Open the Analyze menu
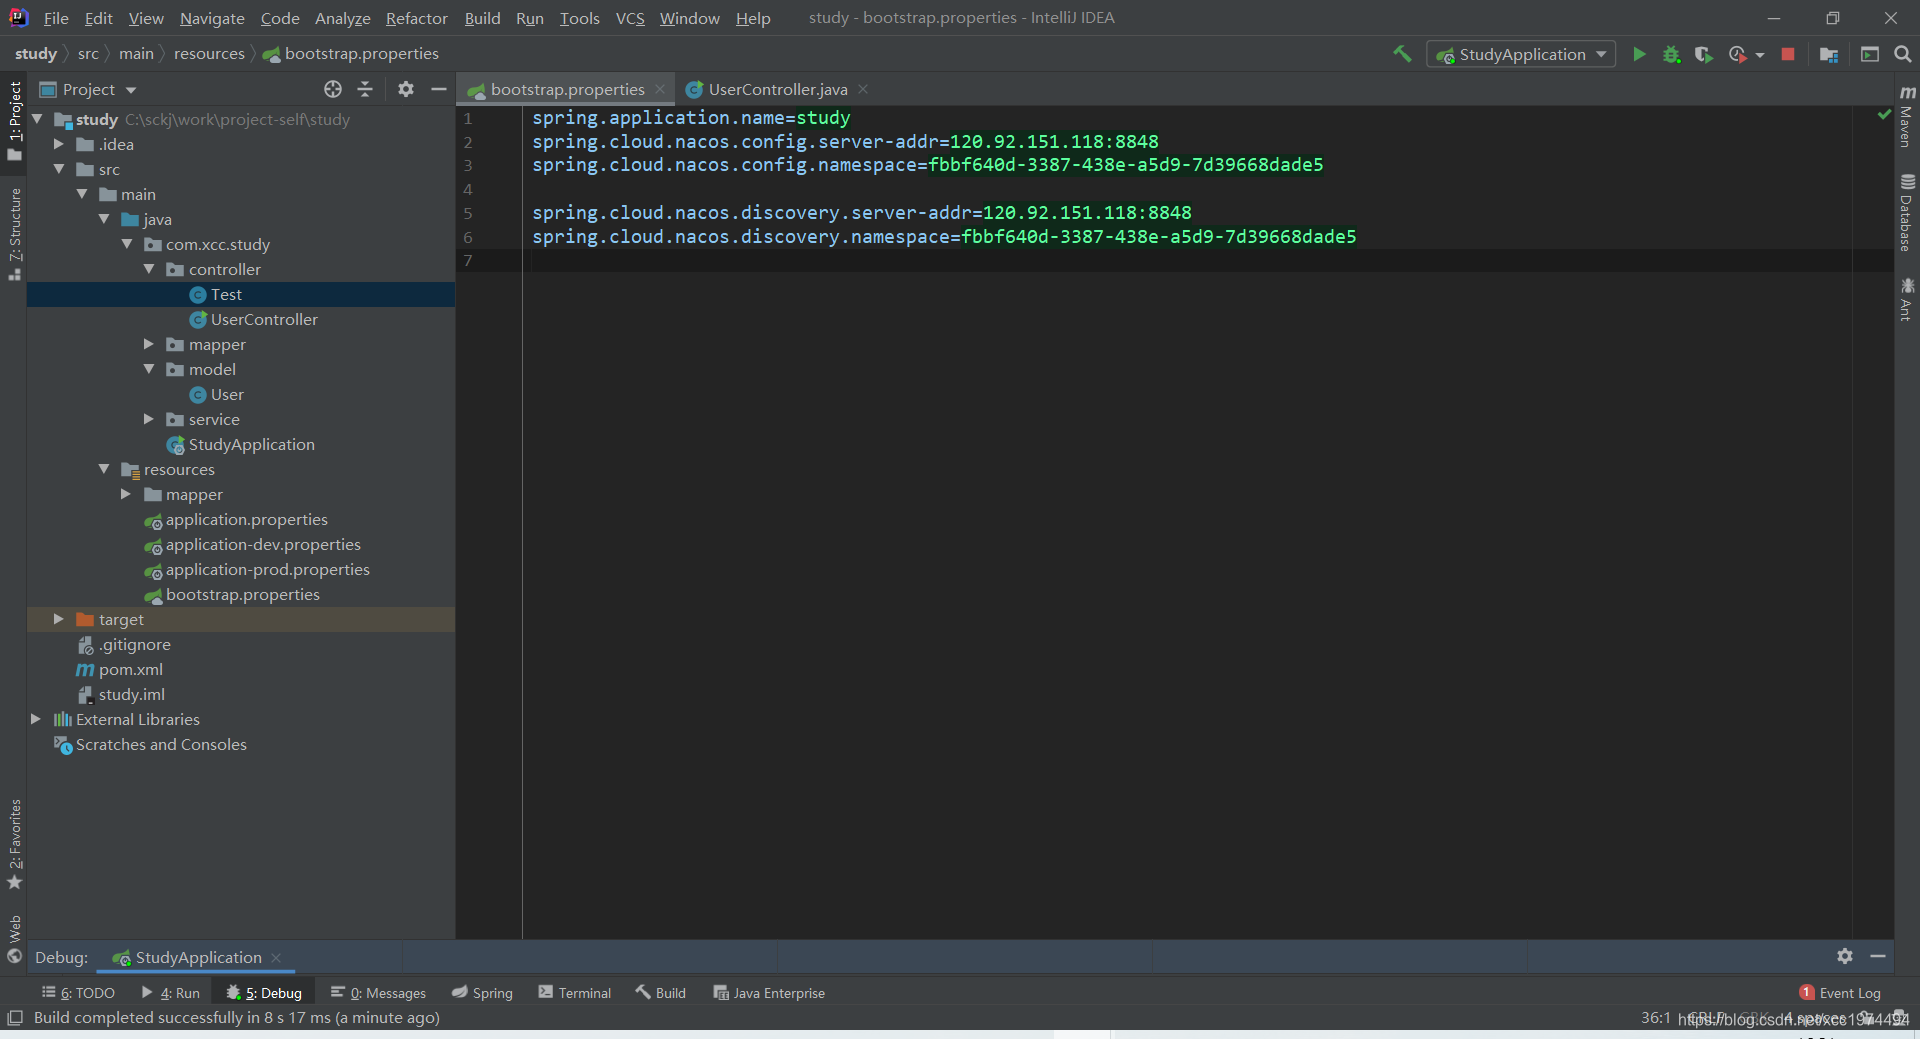 point(342,18)
